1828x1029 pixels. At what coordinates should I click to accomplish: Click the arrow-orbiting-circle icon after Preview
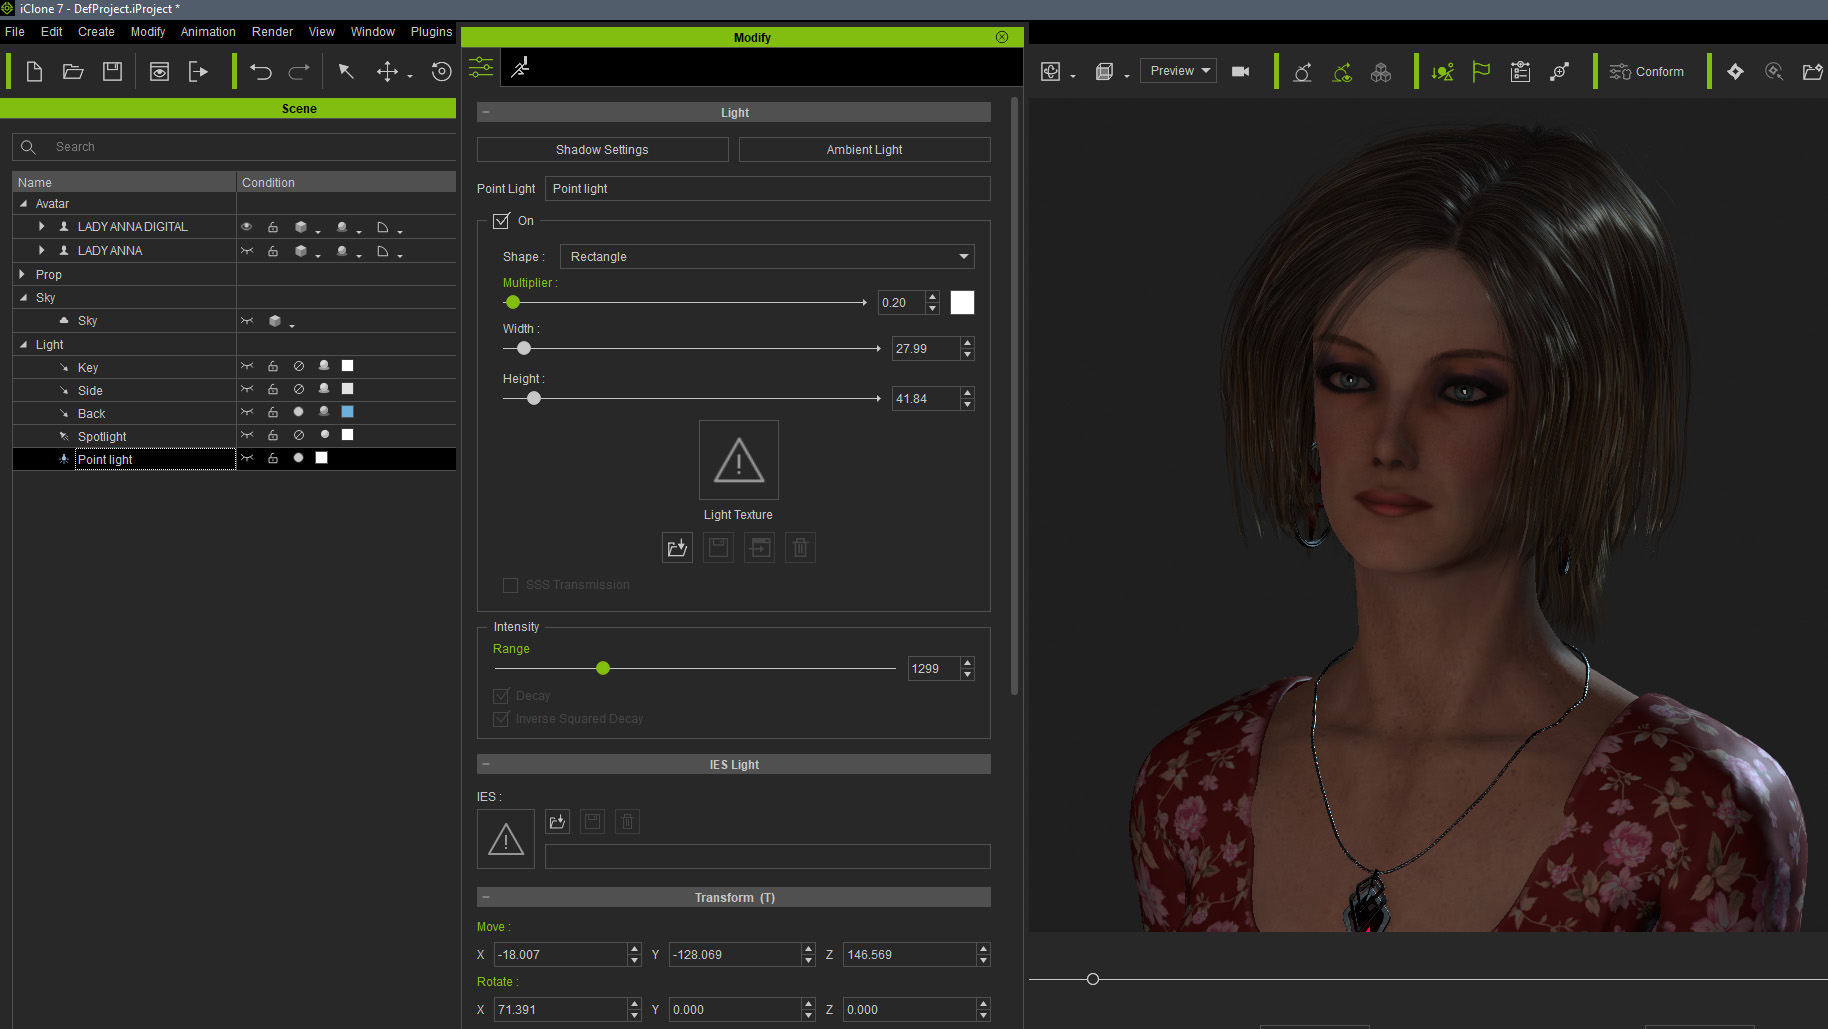click(x=1302, y=72)
